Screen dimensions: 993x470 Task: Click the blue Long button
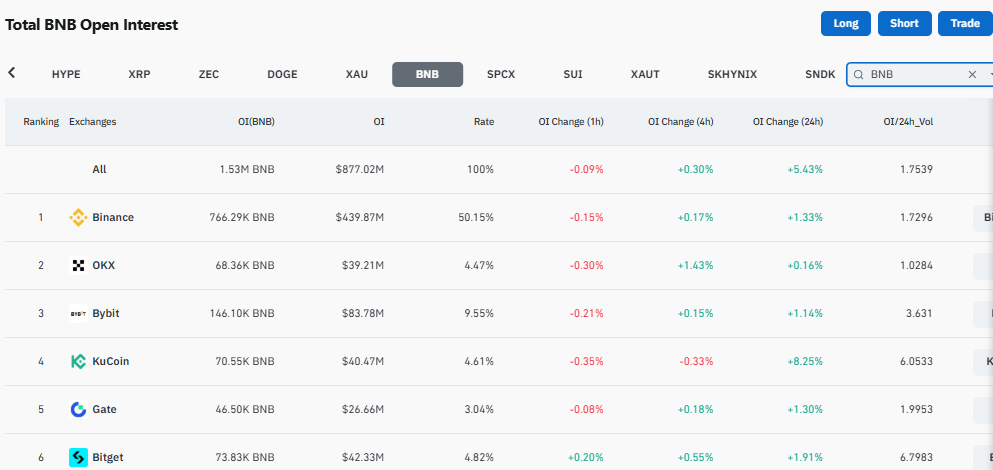point(846,23)
